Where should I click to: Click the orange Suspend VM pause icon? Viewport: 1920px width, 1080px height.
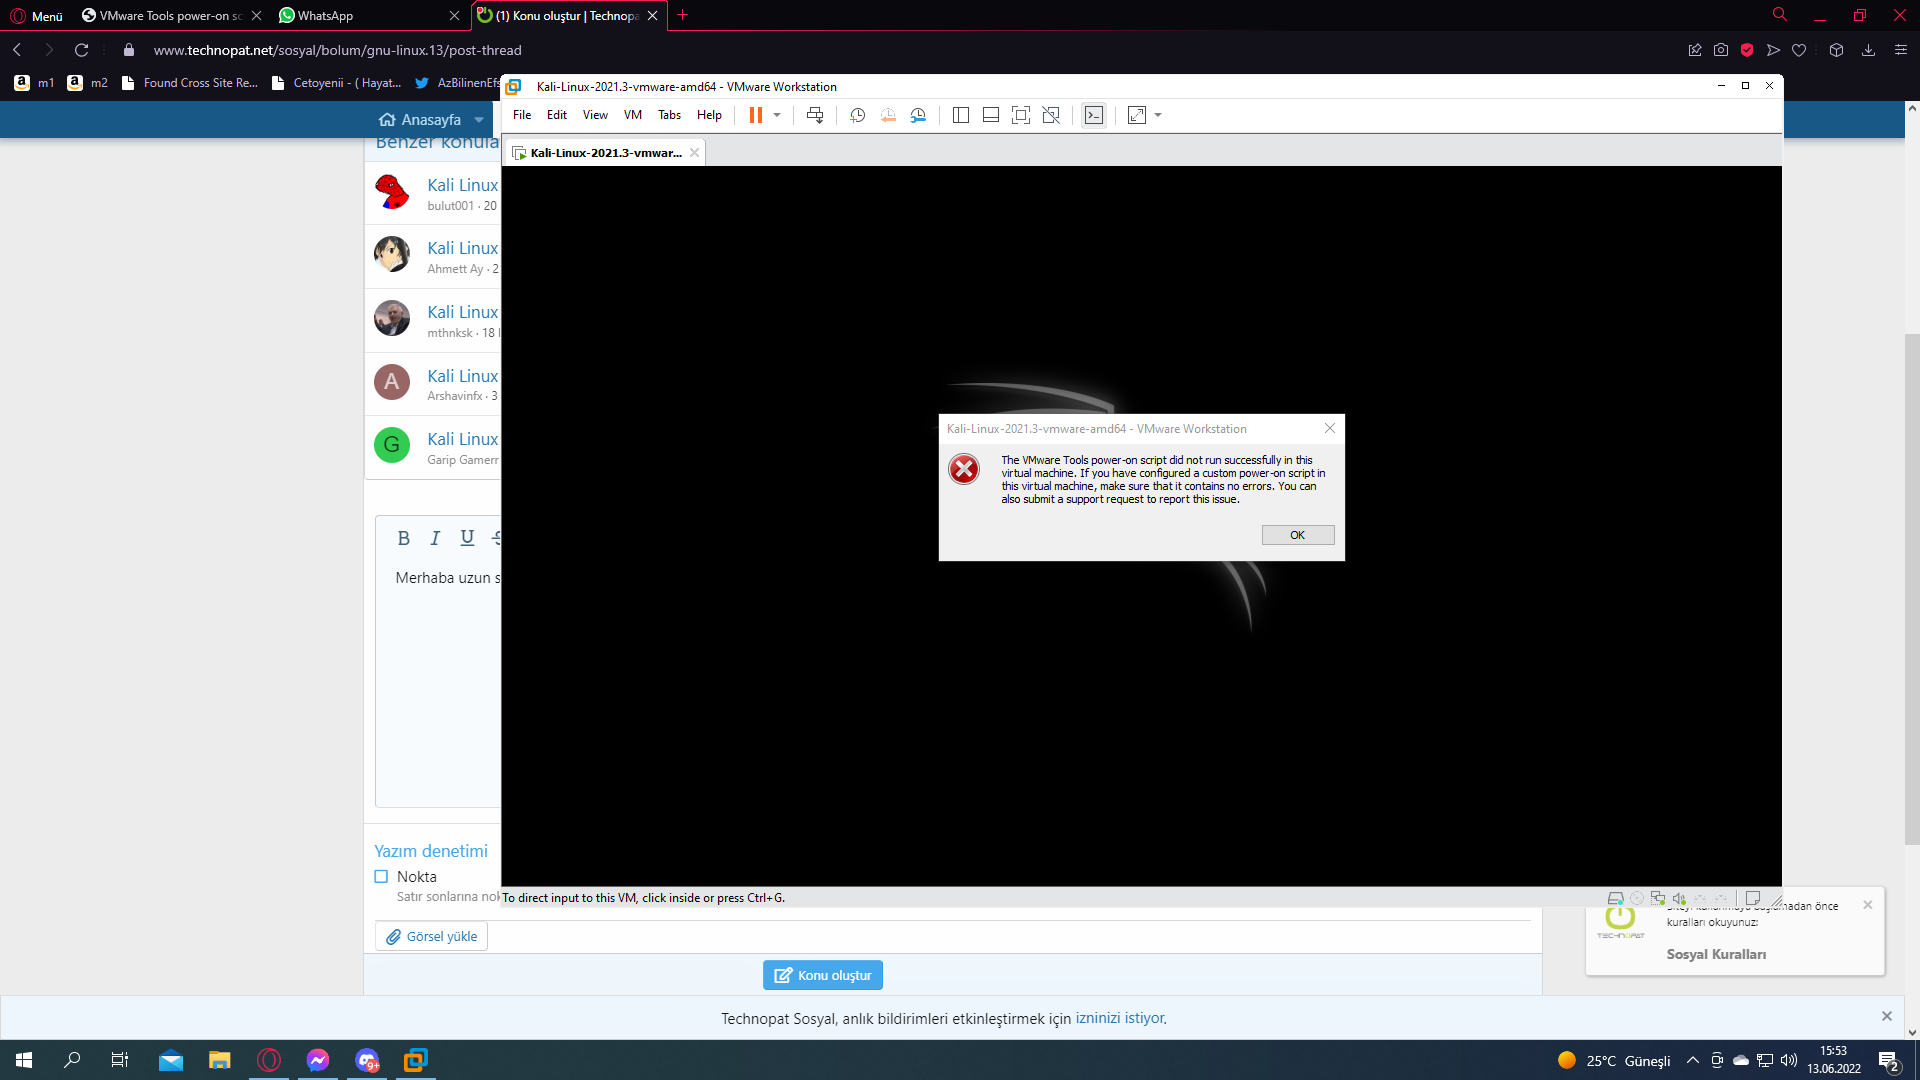tap(755, 115)
